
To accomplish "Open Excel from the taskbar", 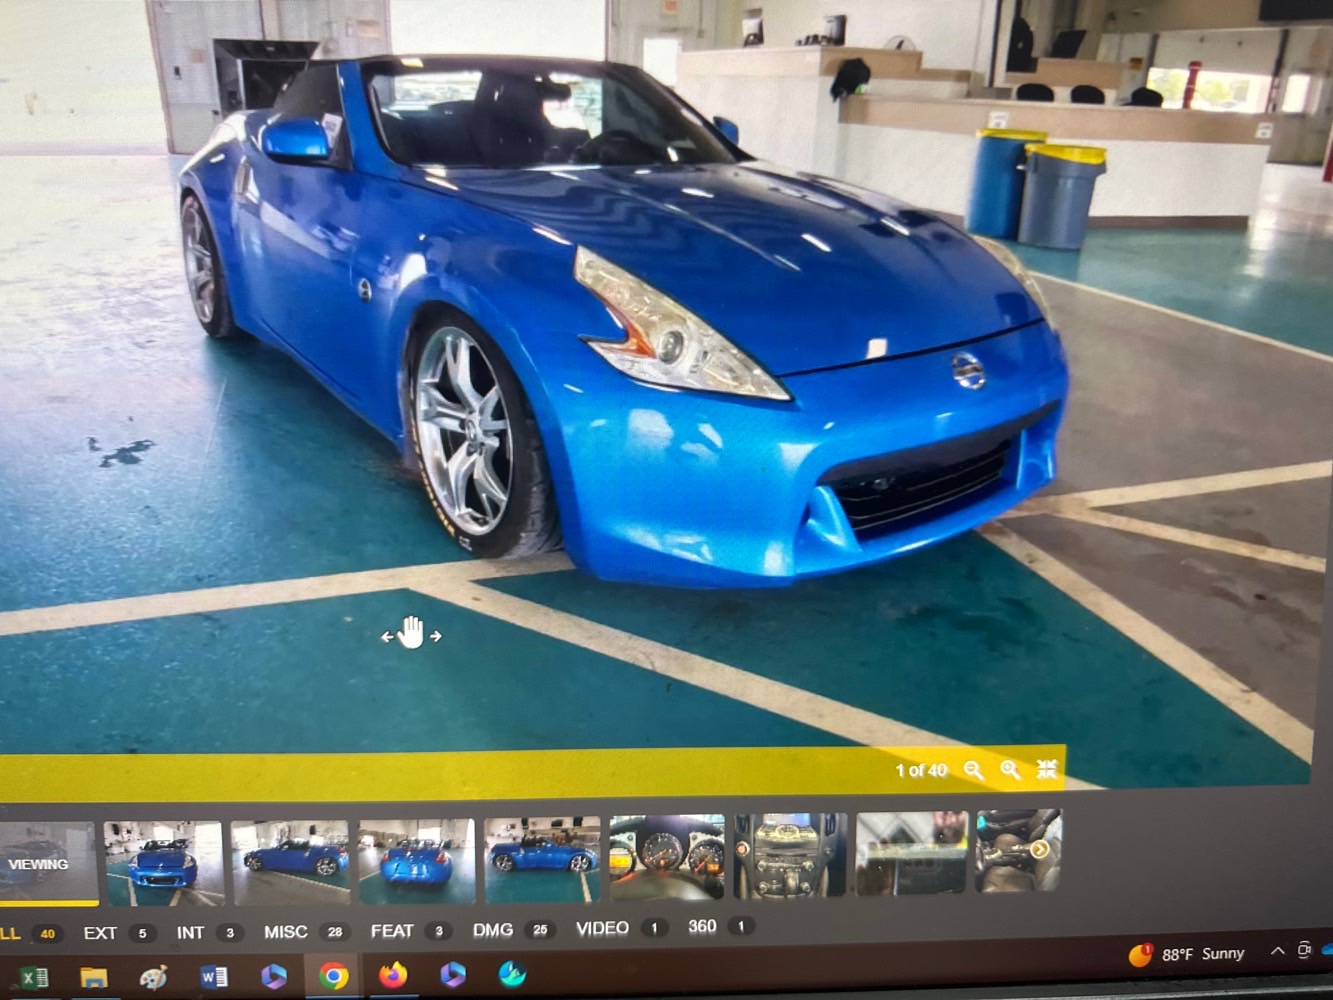I will [x=33, y=977].
